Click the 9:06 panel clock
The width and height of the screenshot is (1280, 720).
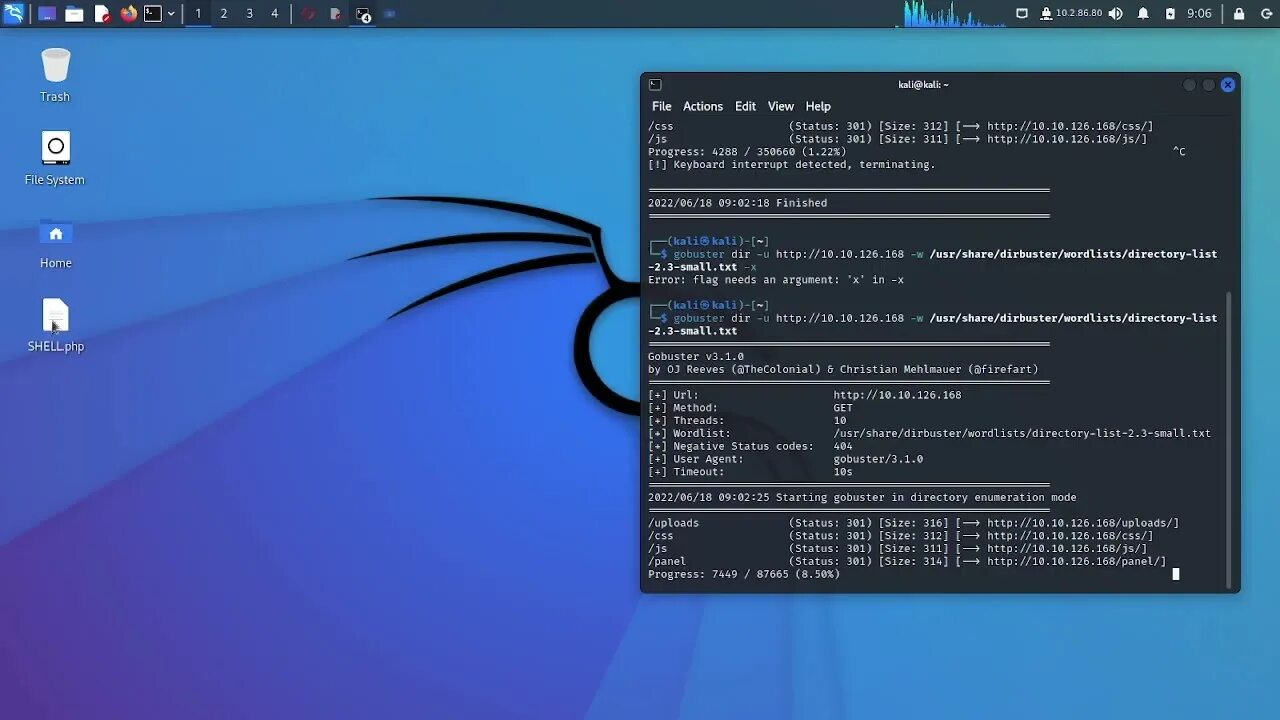tap(1199, 14)
